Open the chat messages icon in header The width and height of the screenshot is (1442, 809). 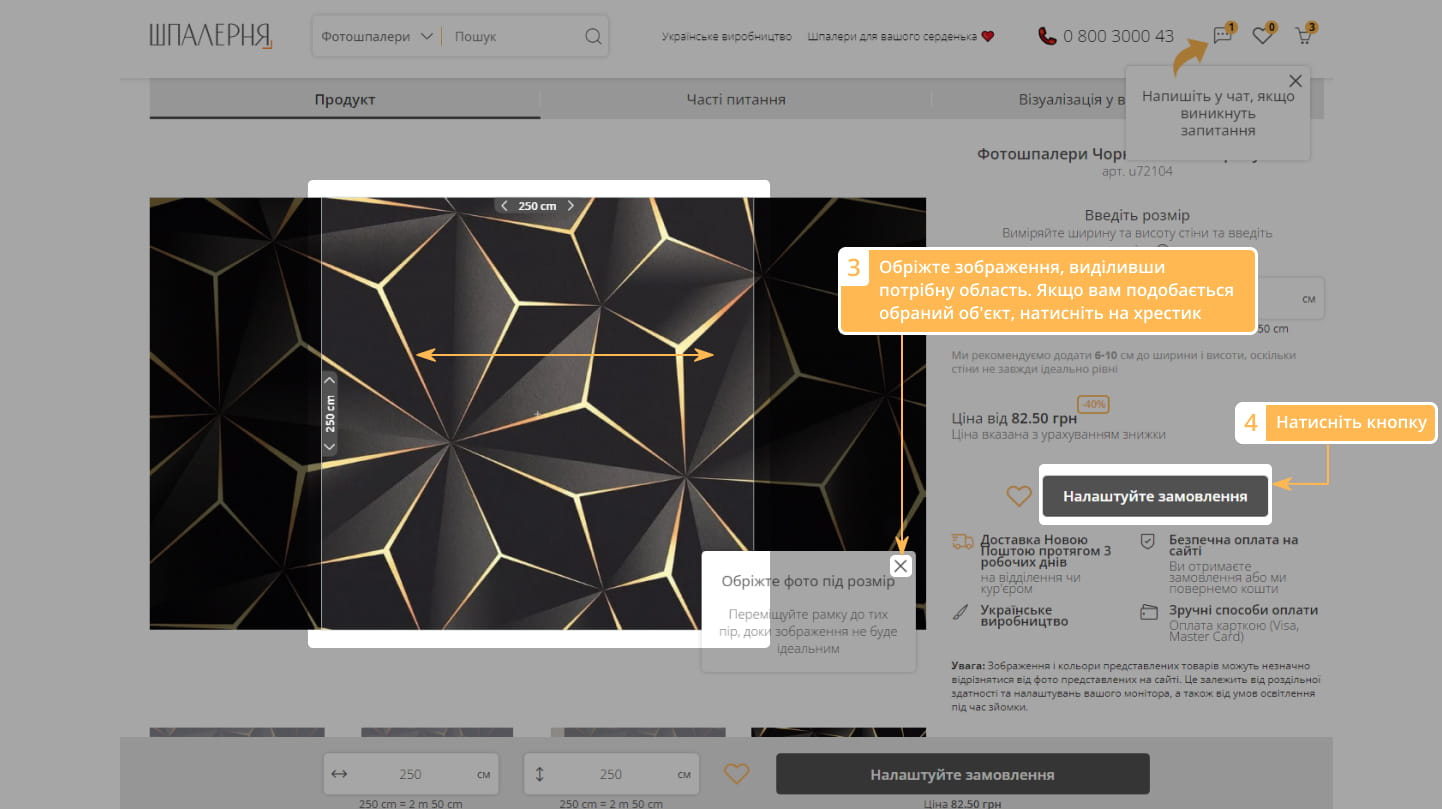click(x=1222, y=36)
